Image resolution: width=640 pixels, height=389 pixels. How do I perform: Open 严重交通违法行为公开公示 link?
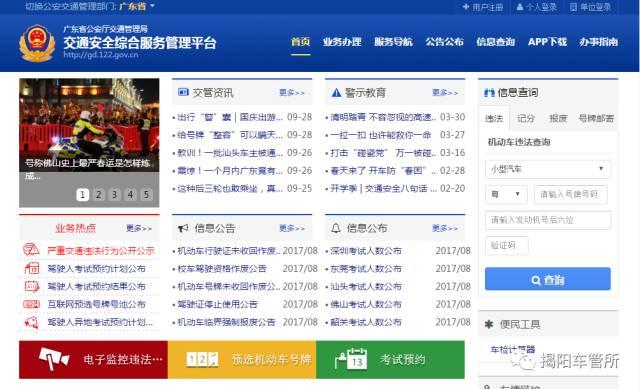(101, 251)
